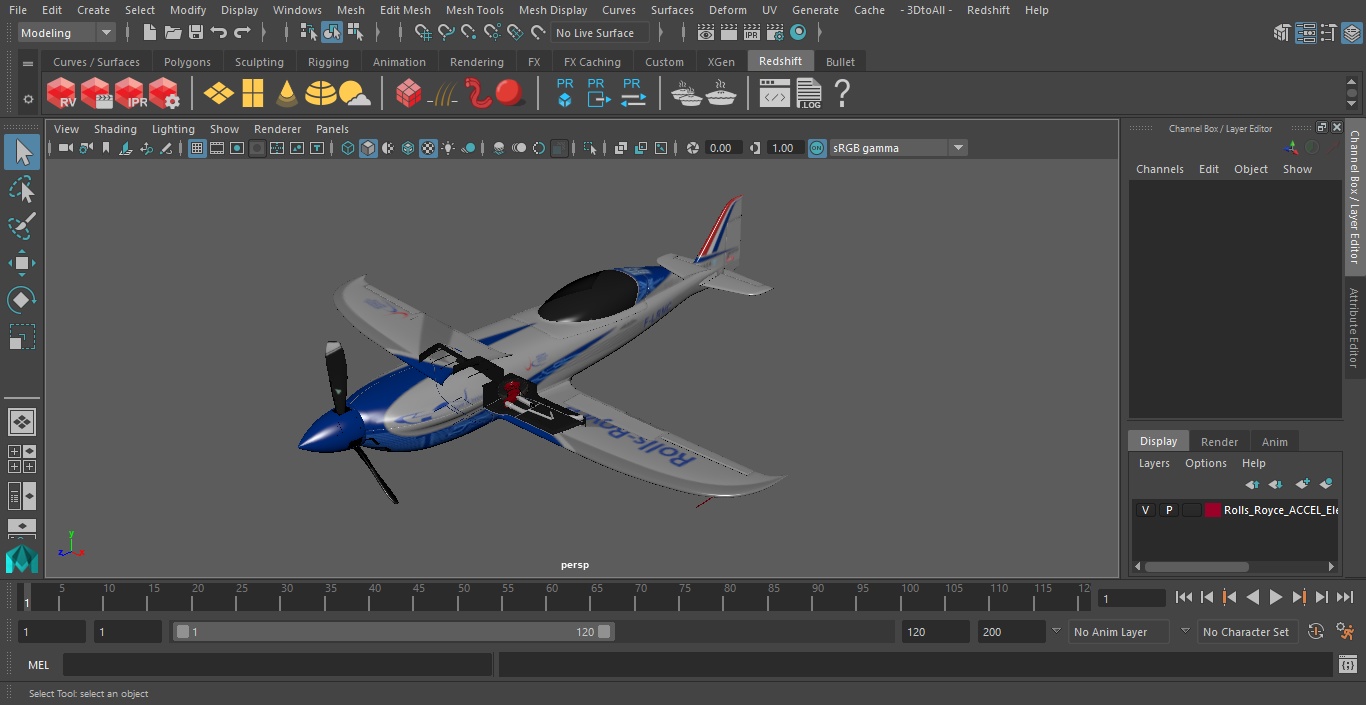1366x705 pixels.
Task: Click the save scene icon
Action: pos(196,33)
